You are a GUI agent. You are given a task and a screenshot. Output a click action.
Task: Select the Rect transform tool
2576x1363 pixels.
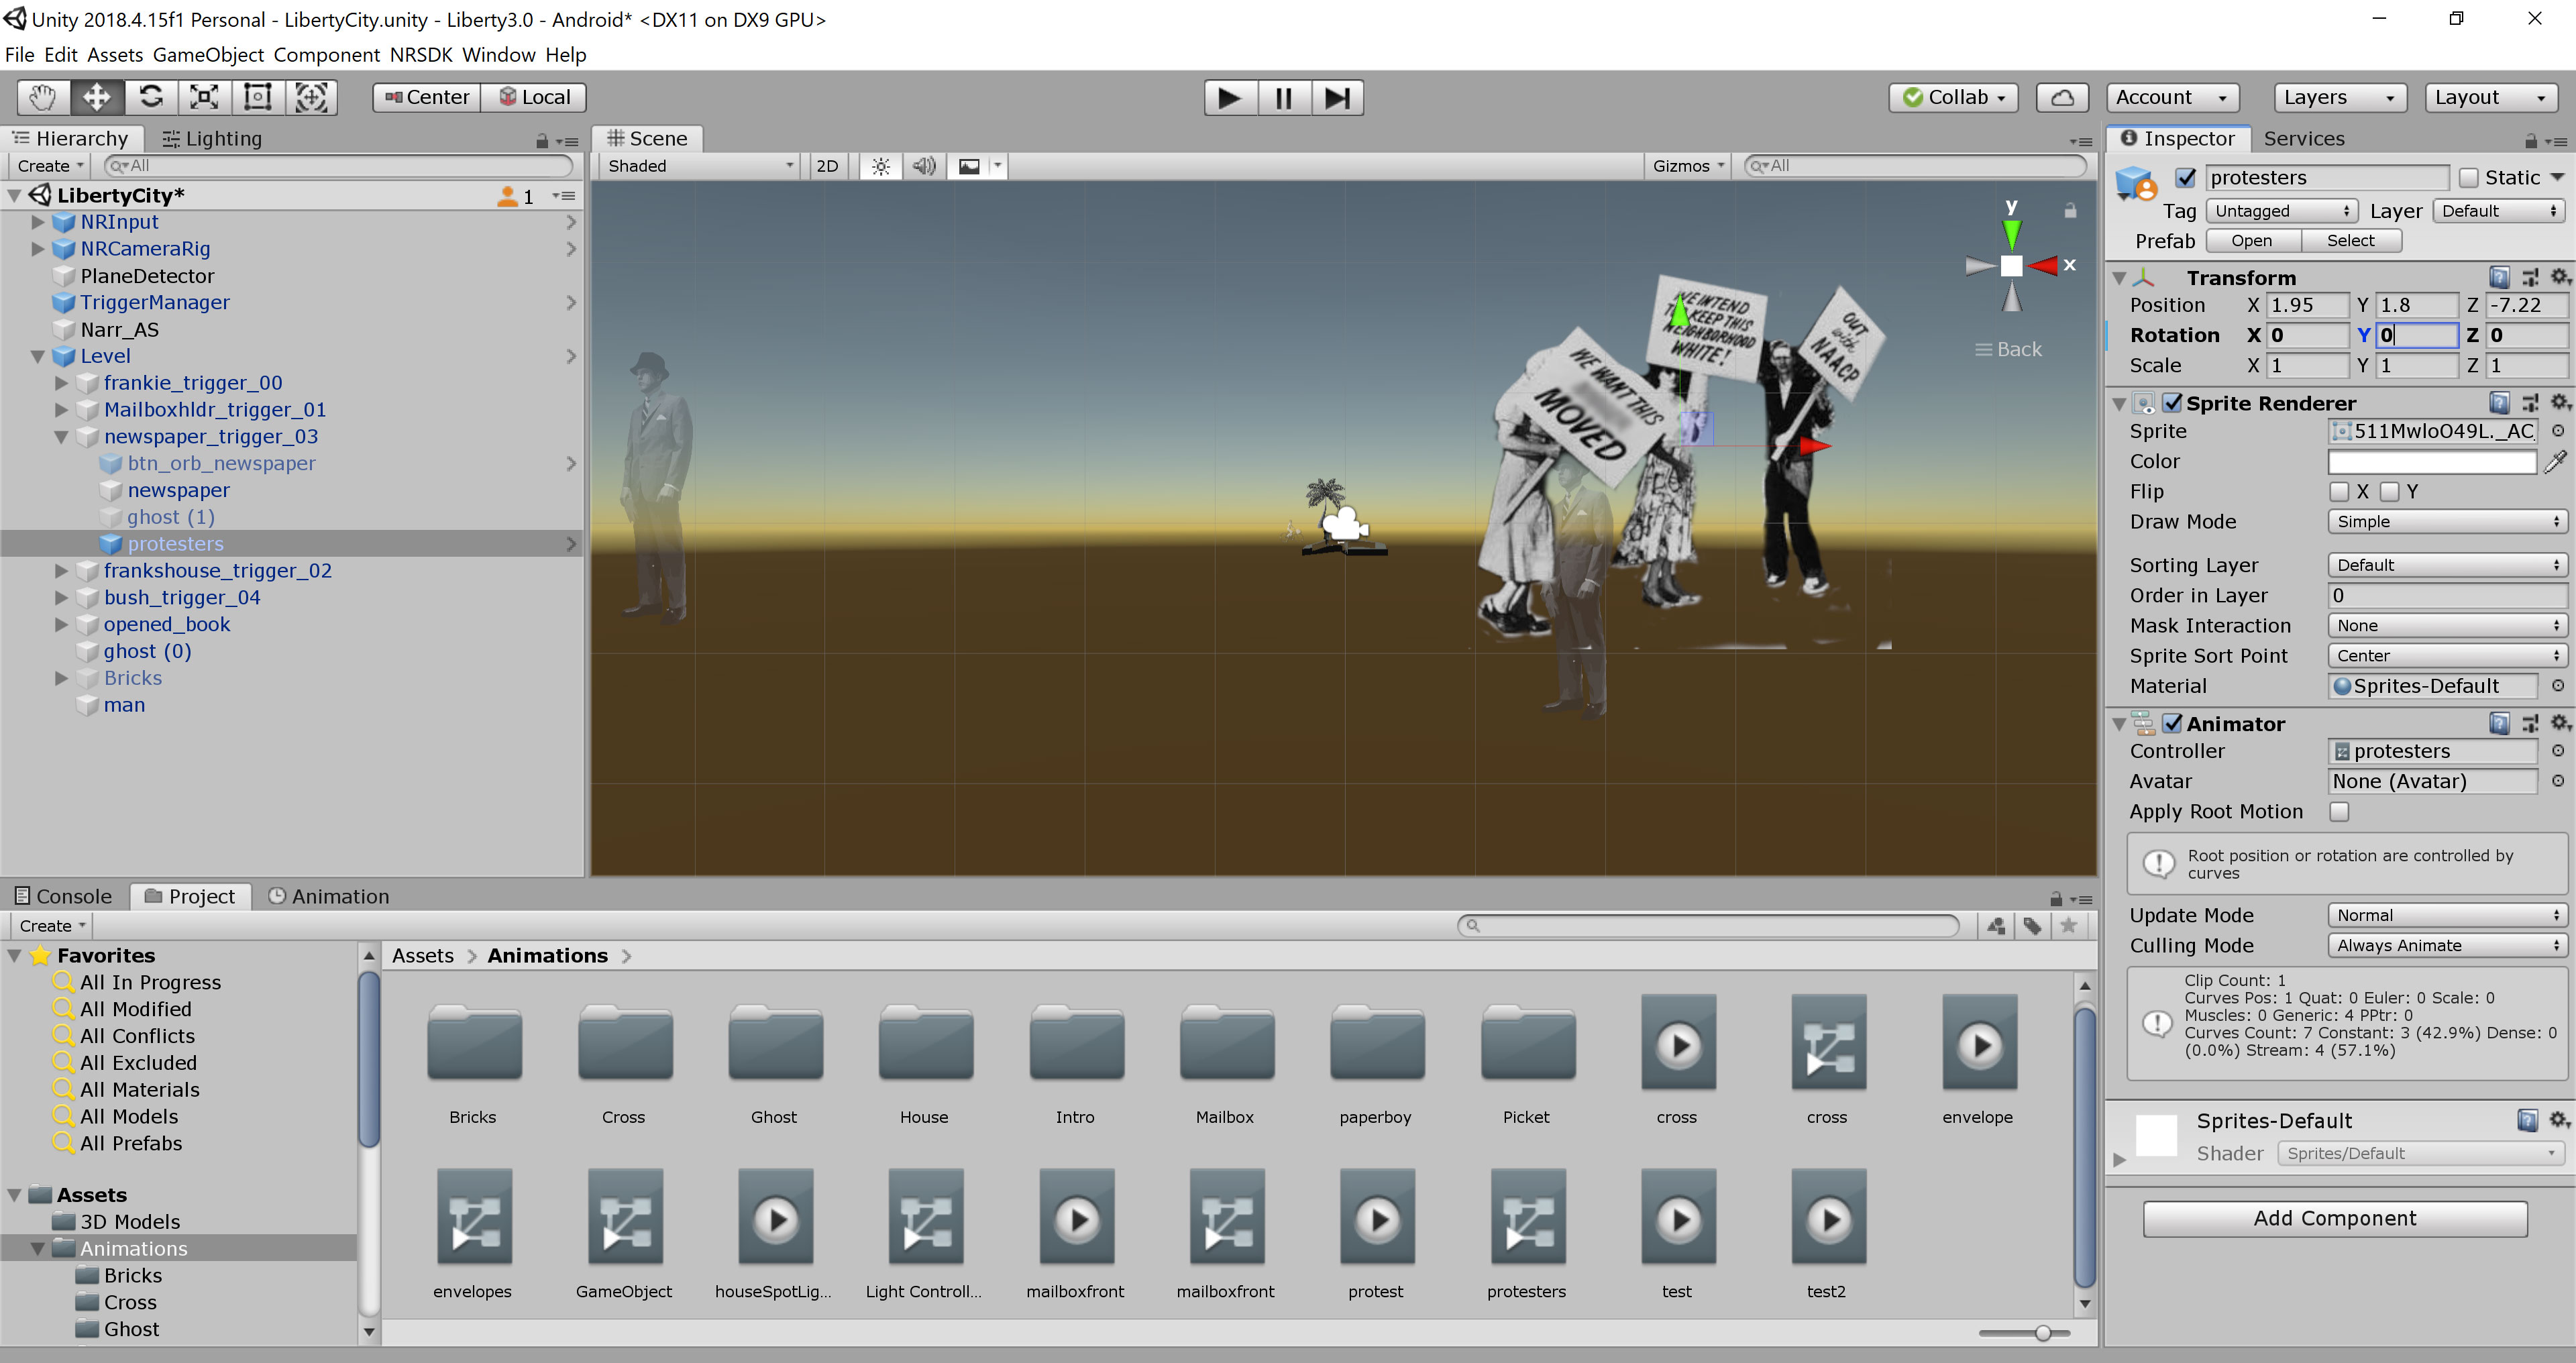pos(258,97)
